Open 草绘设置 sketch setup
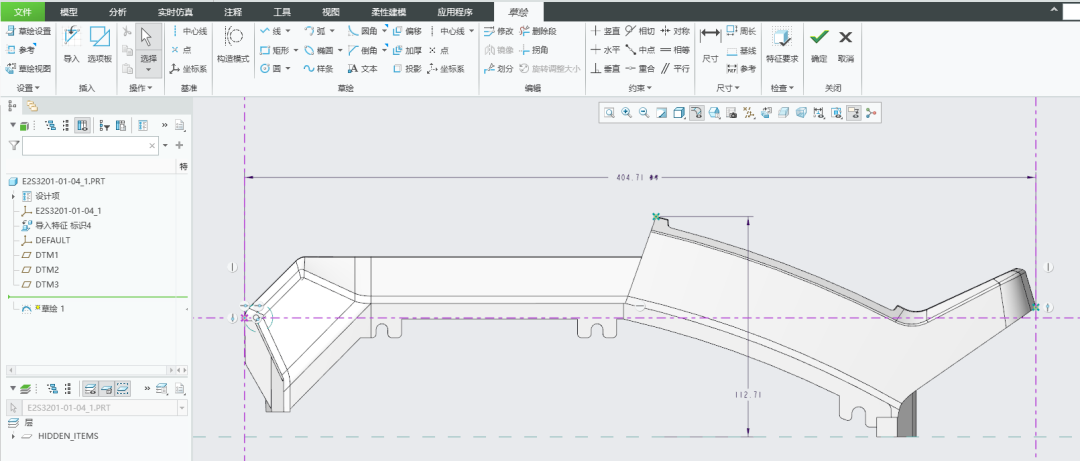 click(28, 31)
